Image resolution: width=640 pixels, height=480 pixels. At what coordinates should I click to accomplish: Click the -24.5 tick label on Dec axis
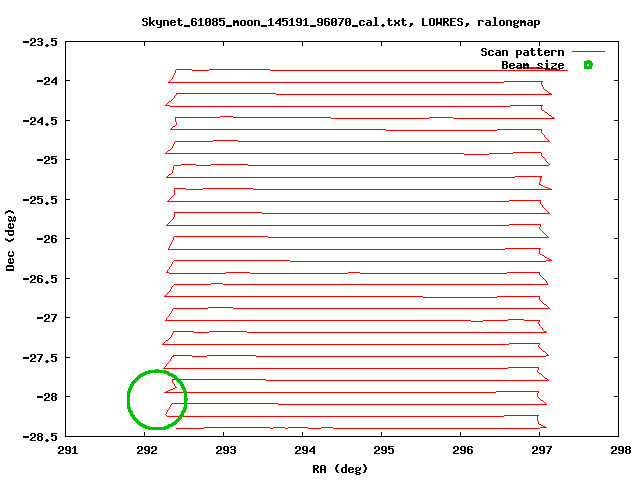click(38, 121)
